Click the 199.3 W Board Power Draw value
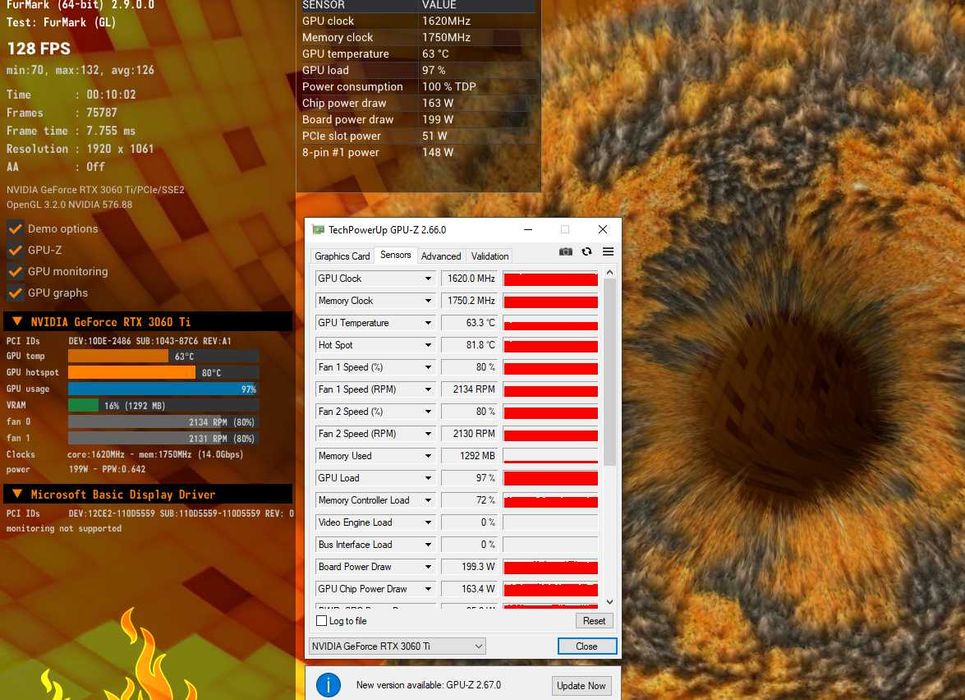The width and height of the screenshot is (965, 700). (x=470, y=566)
